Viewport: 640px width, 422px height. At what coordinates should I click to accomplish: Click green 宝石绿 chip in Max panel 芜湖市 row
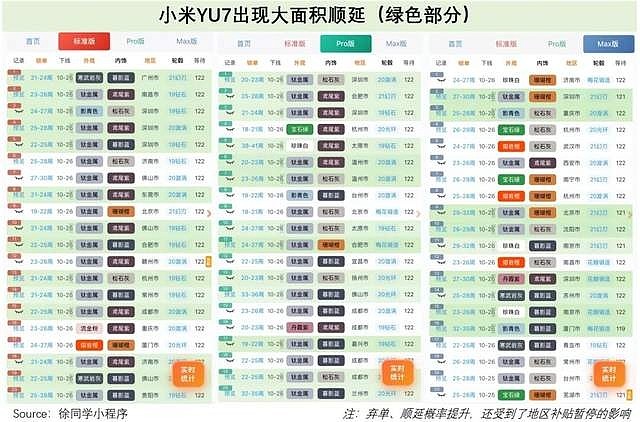click(x=511, y=395)
